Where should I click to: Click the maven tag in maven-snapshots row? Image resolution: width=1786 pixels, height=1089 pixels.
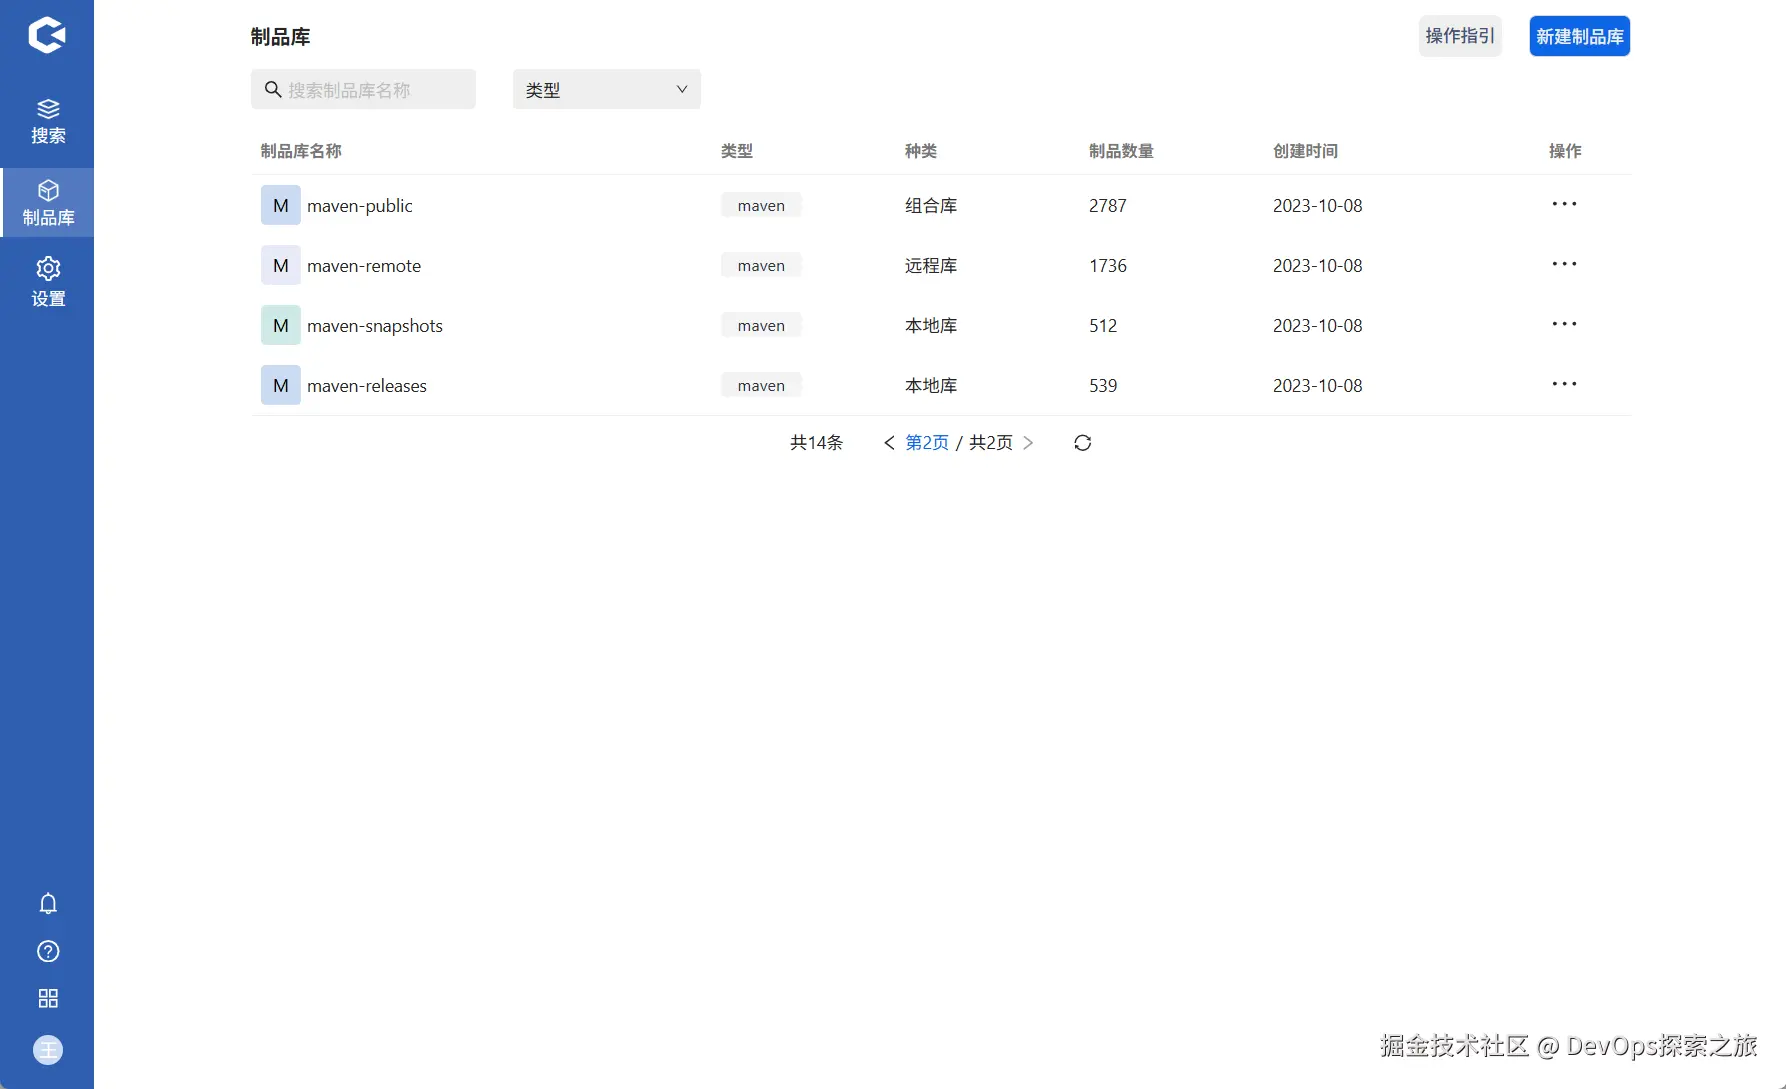click(x=761, y=325)
